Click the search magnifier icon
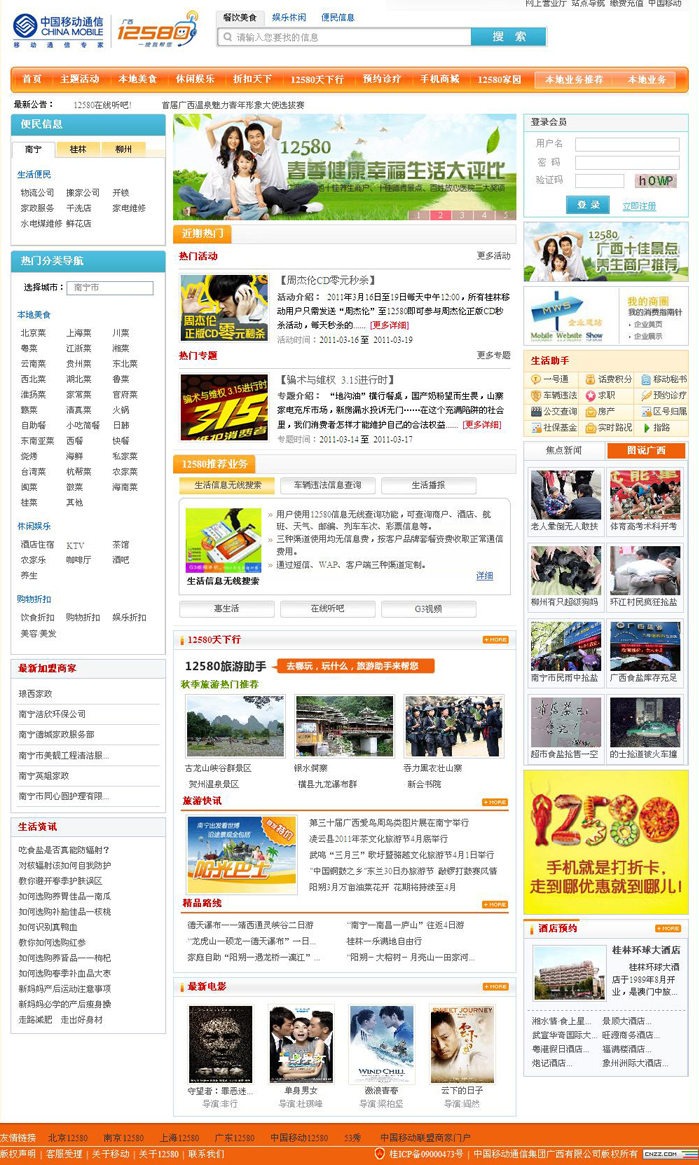Screen dimensions: 699x1165 (x=227, y=37)
